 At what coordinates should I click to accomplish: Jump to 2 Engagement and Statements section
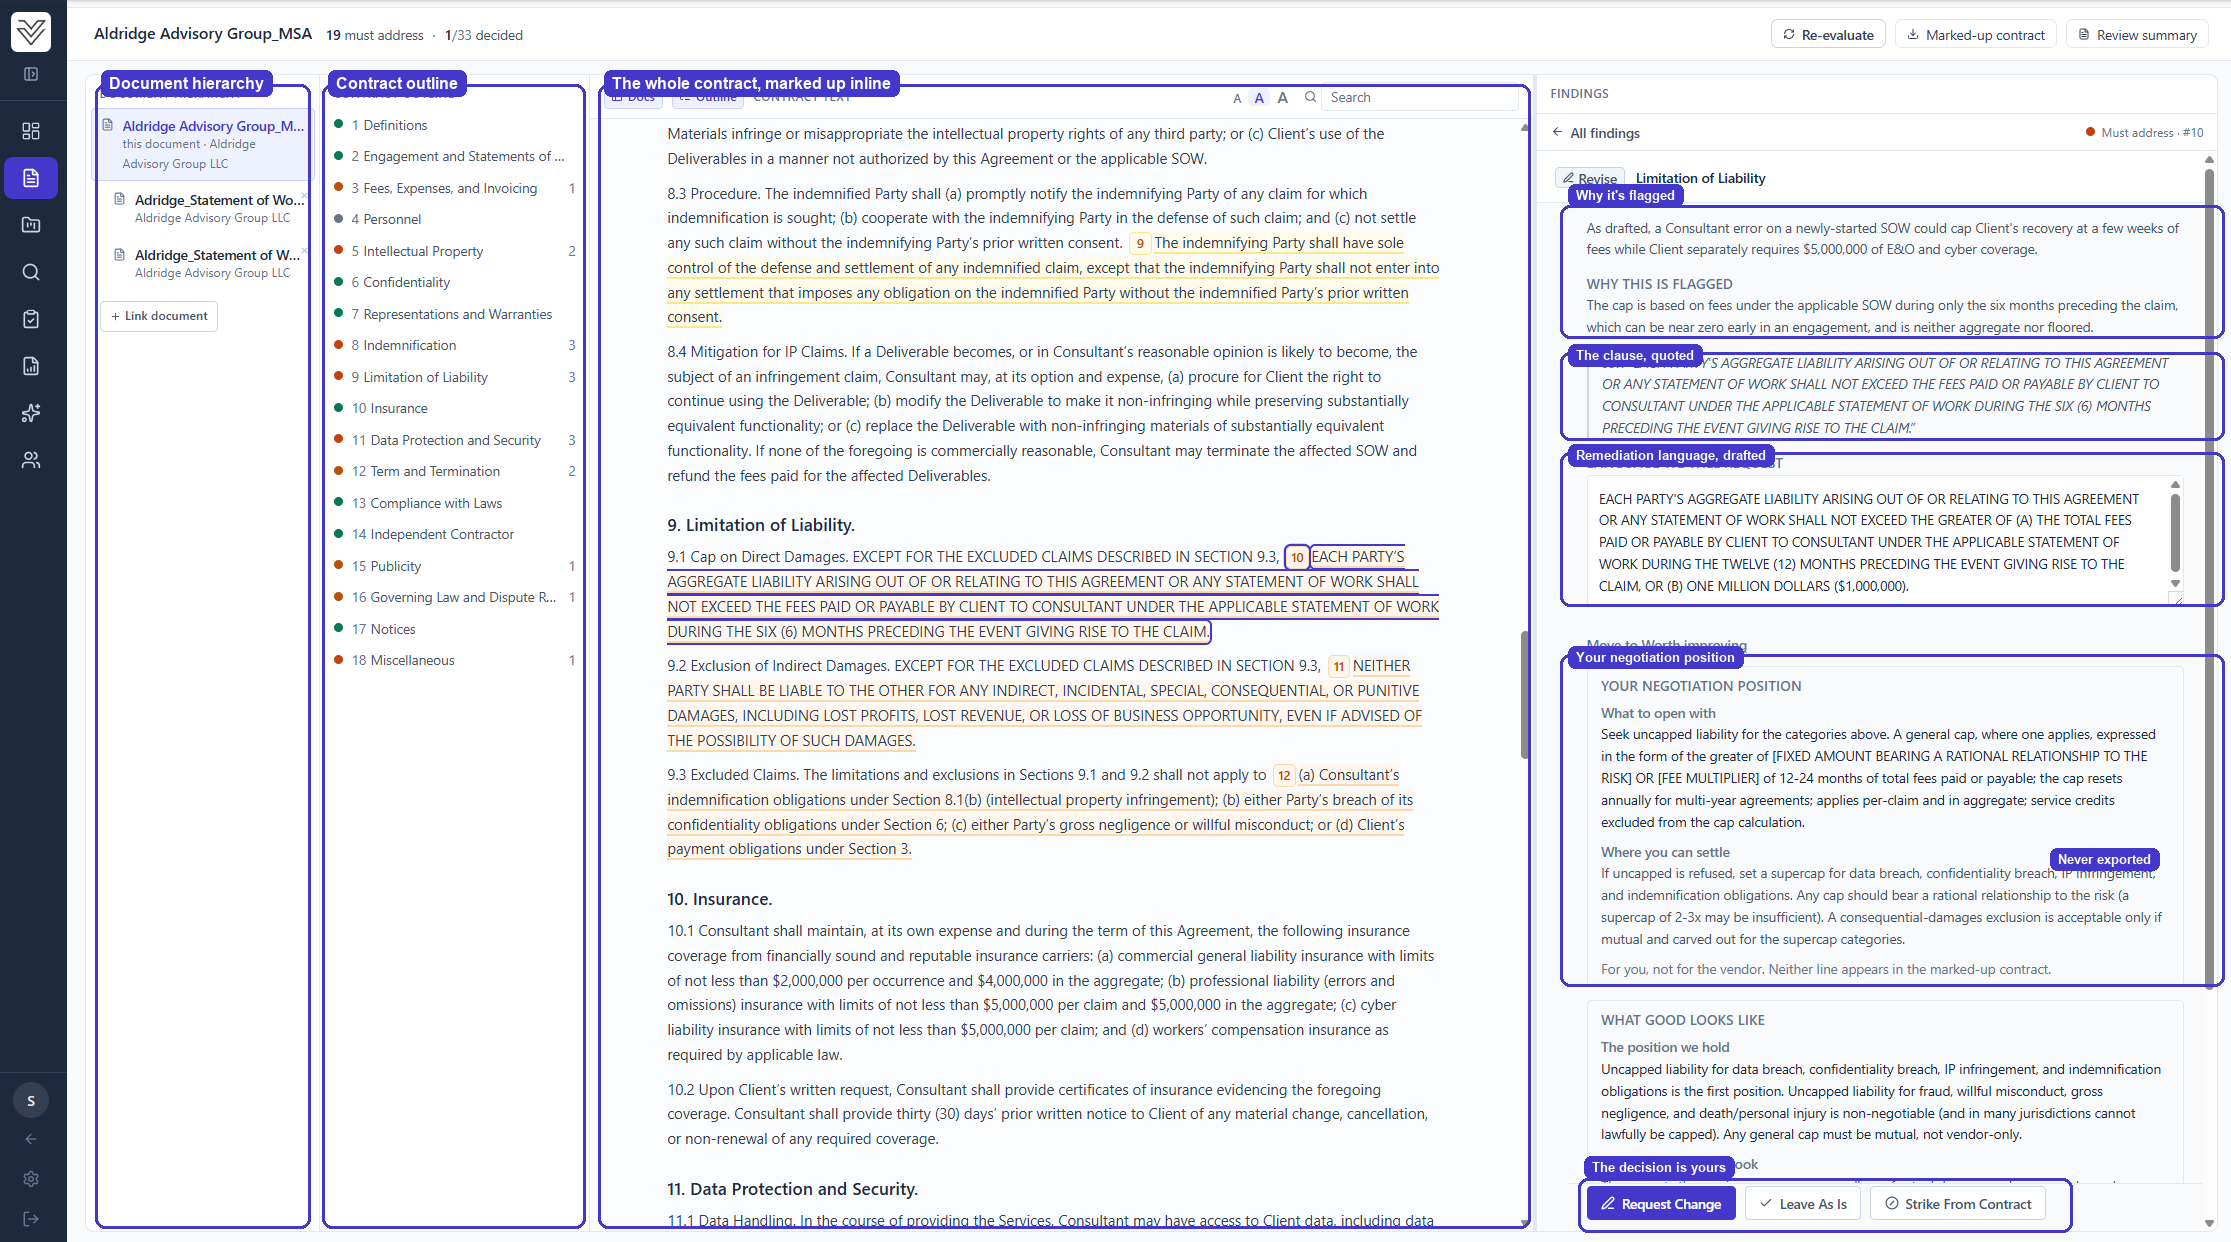pyautogui.click(x=454, y=156)
